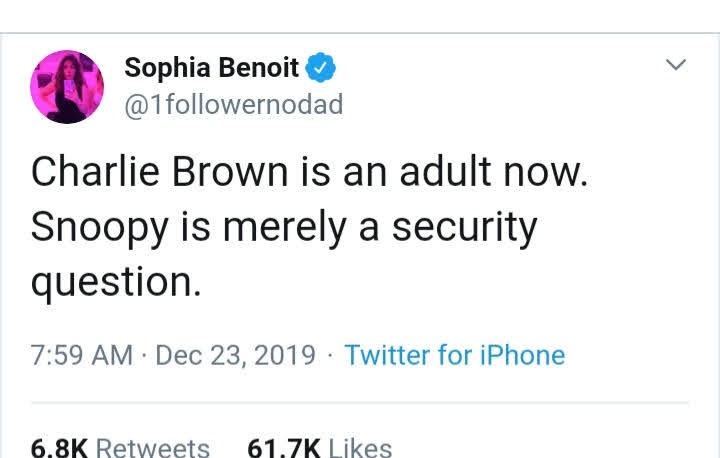The width and height of the screenshot is (720, 458).
Task: Open the Twitter for iPhone source link
Action: [455, 355]
